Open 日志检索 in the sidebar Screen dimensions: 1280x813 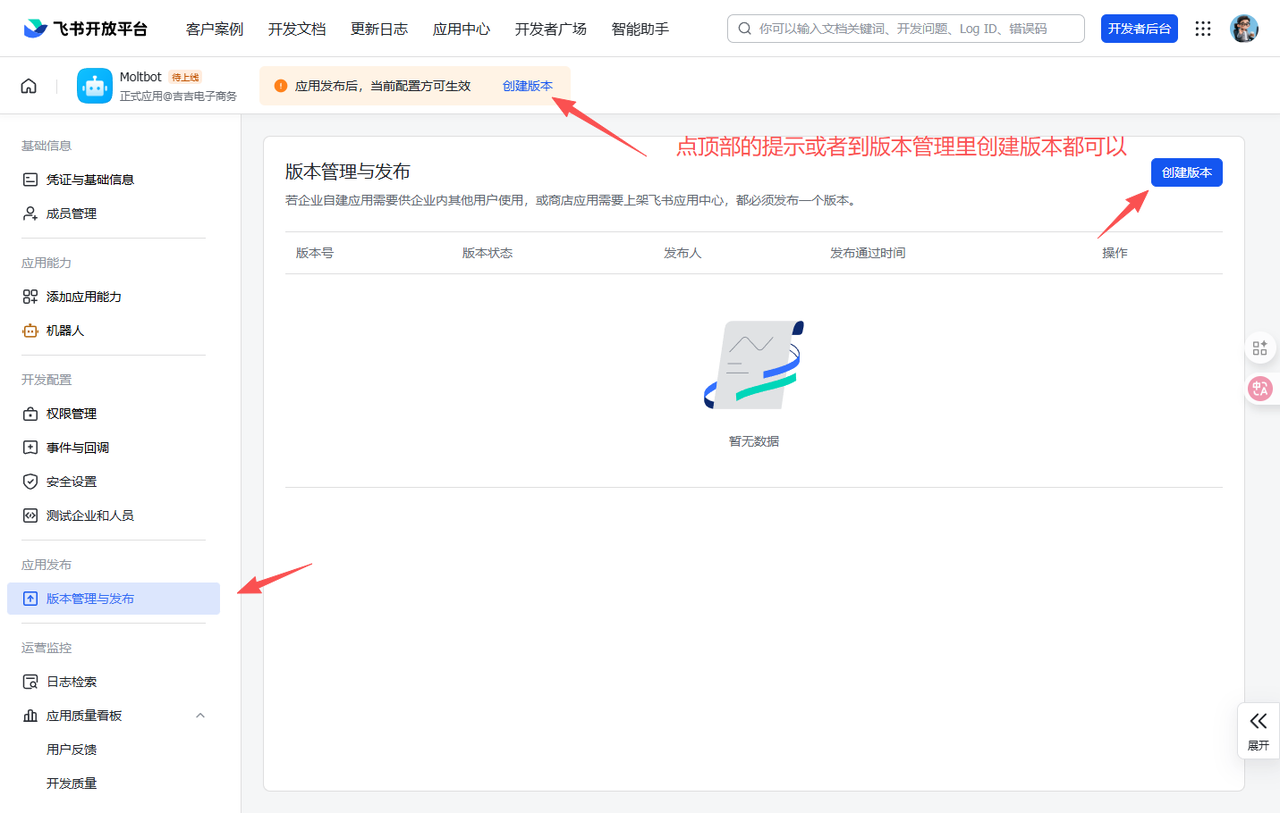pyautogui.click(x=71, y=681)
